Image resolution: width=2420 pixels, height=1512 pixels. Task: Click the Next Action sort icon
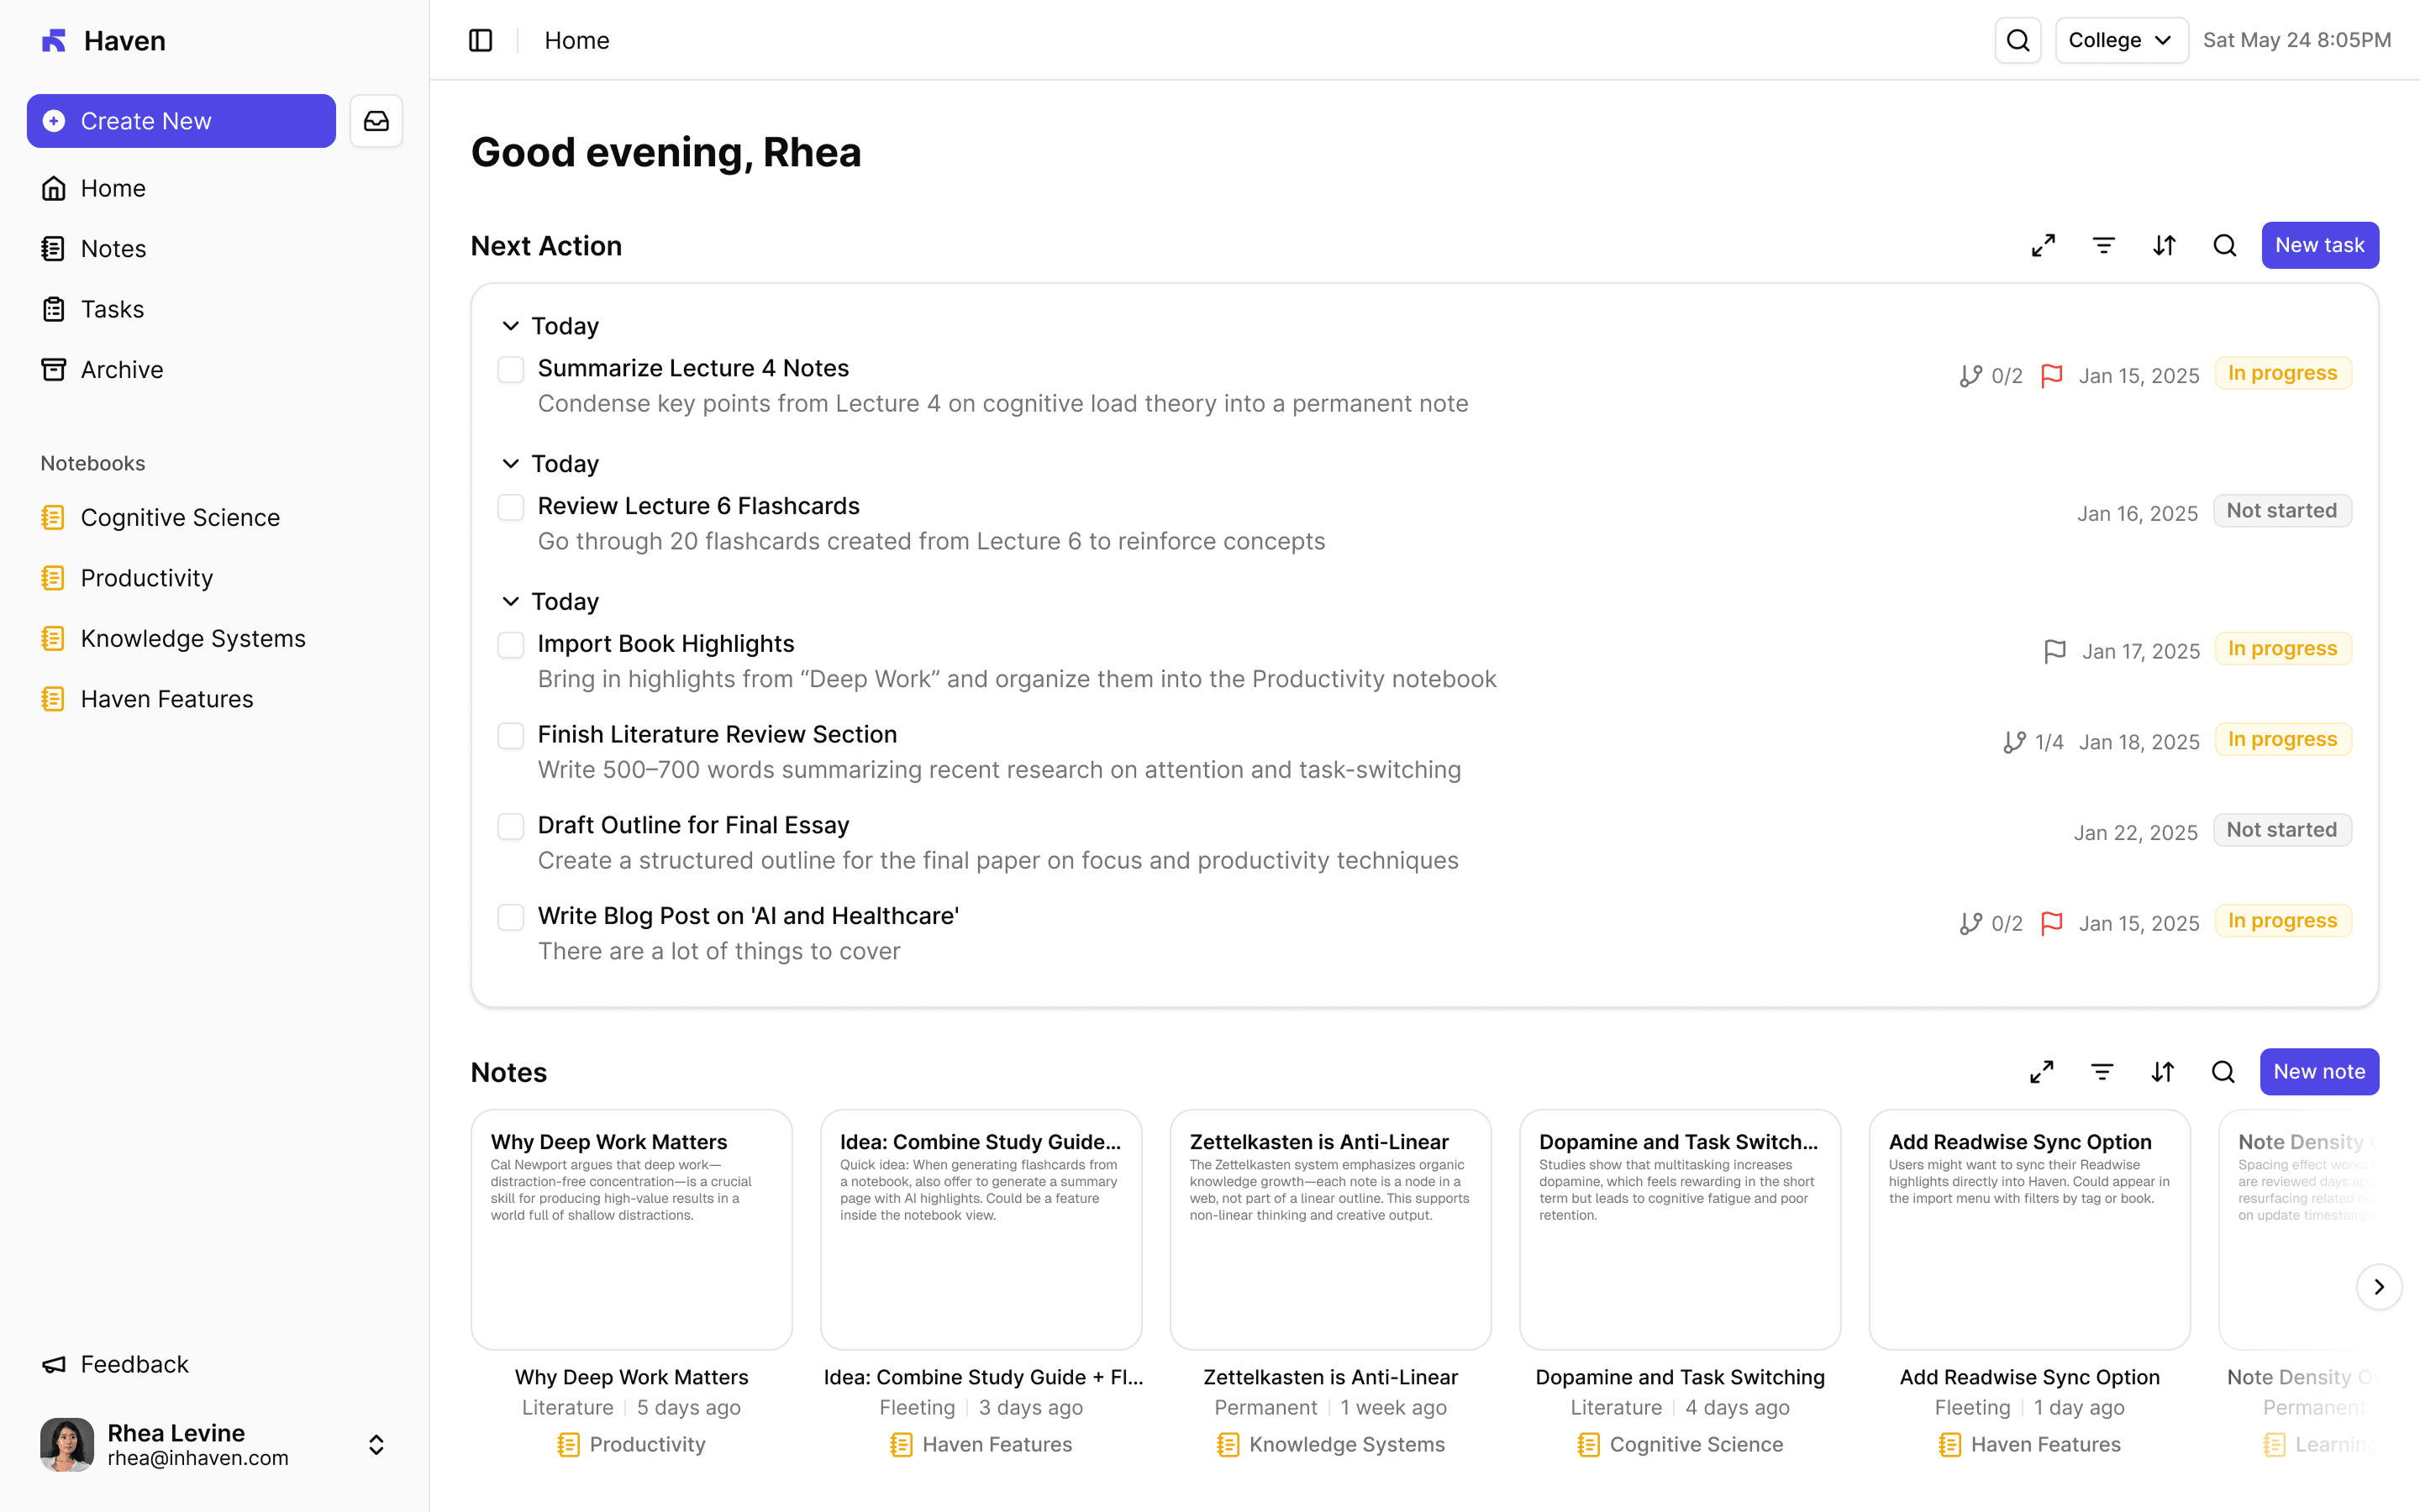tap(2164, 245)
